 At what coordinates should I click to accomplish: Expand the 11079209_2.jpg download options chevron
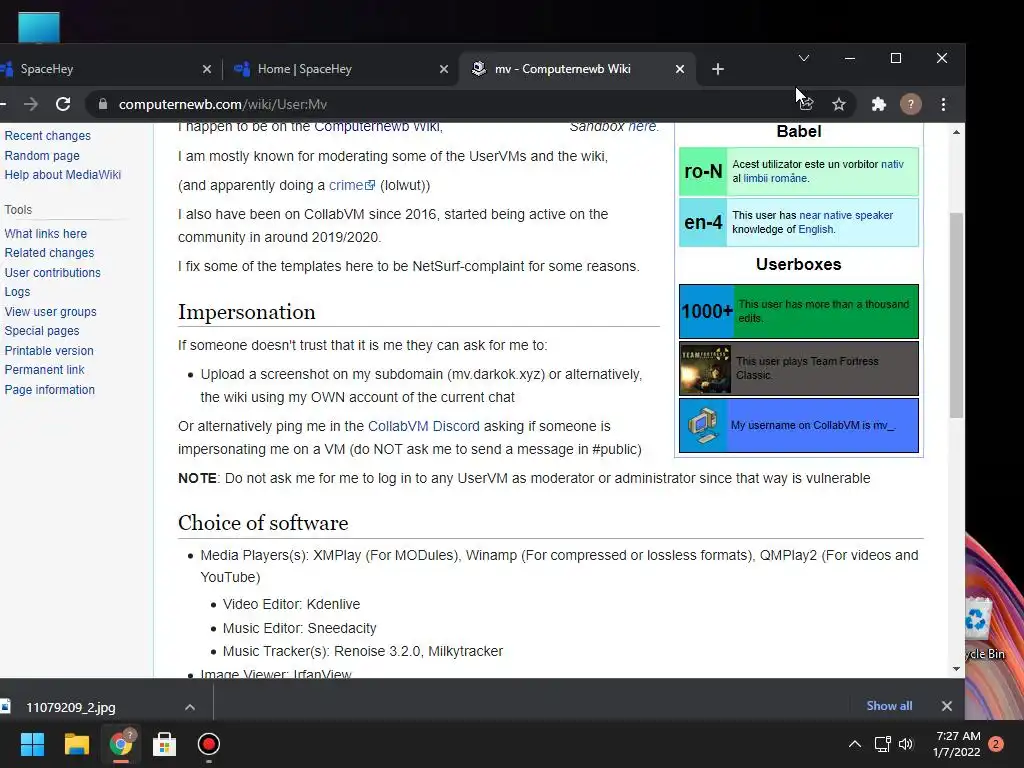[x=190, y=707]
